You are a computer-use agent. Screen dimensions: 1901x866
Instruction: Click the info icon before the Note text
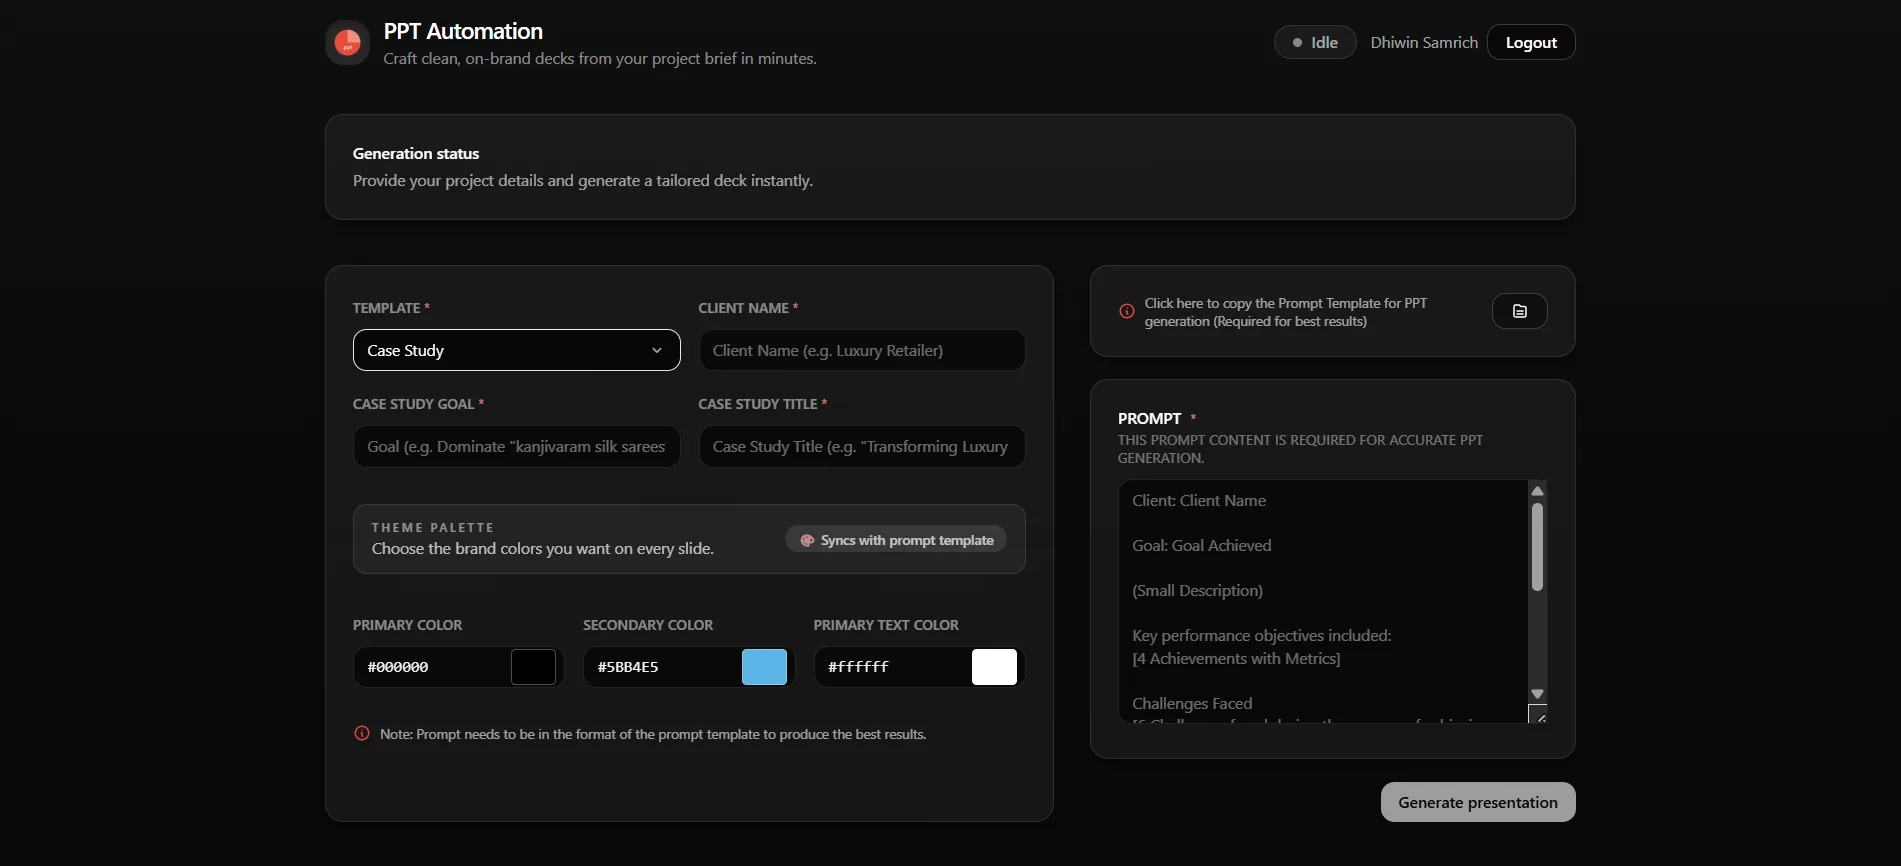click(x=362, y=733)
